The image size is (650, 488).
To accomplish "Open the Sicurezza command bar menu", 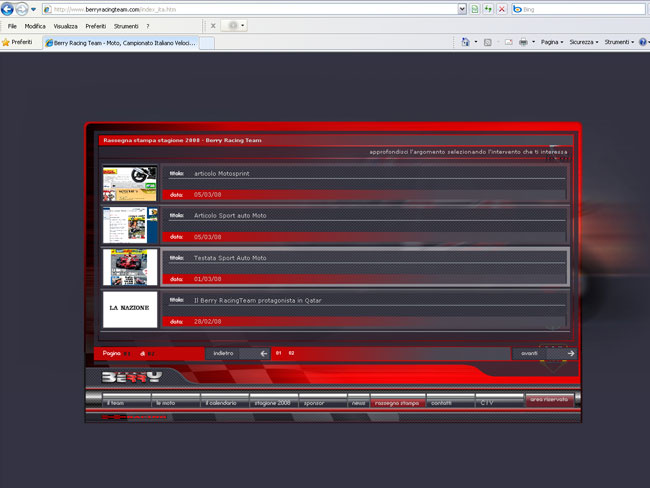I will pyautogui.click(x=584, y=42).
